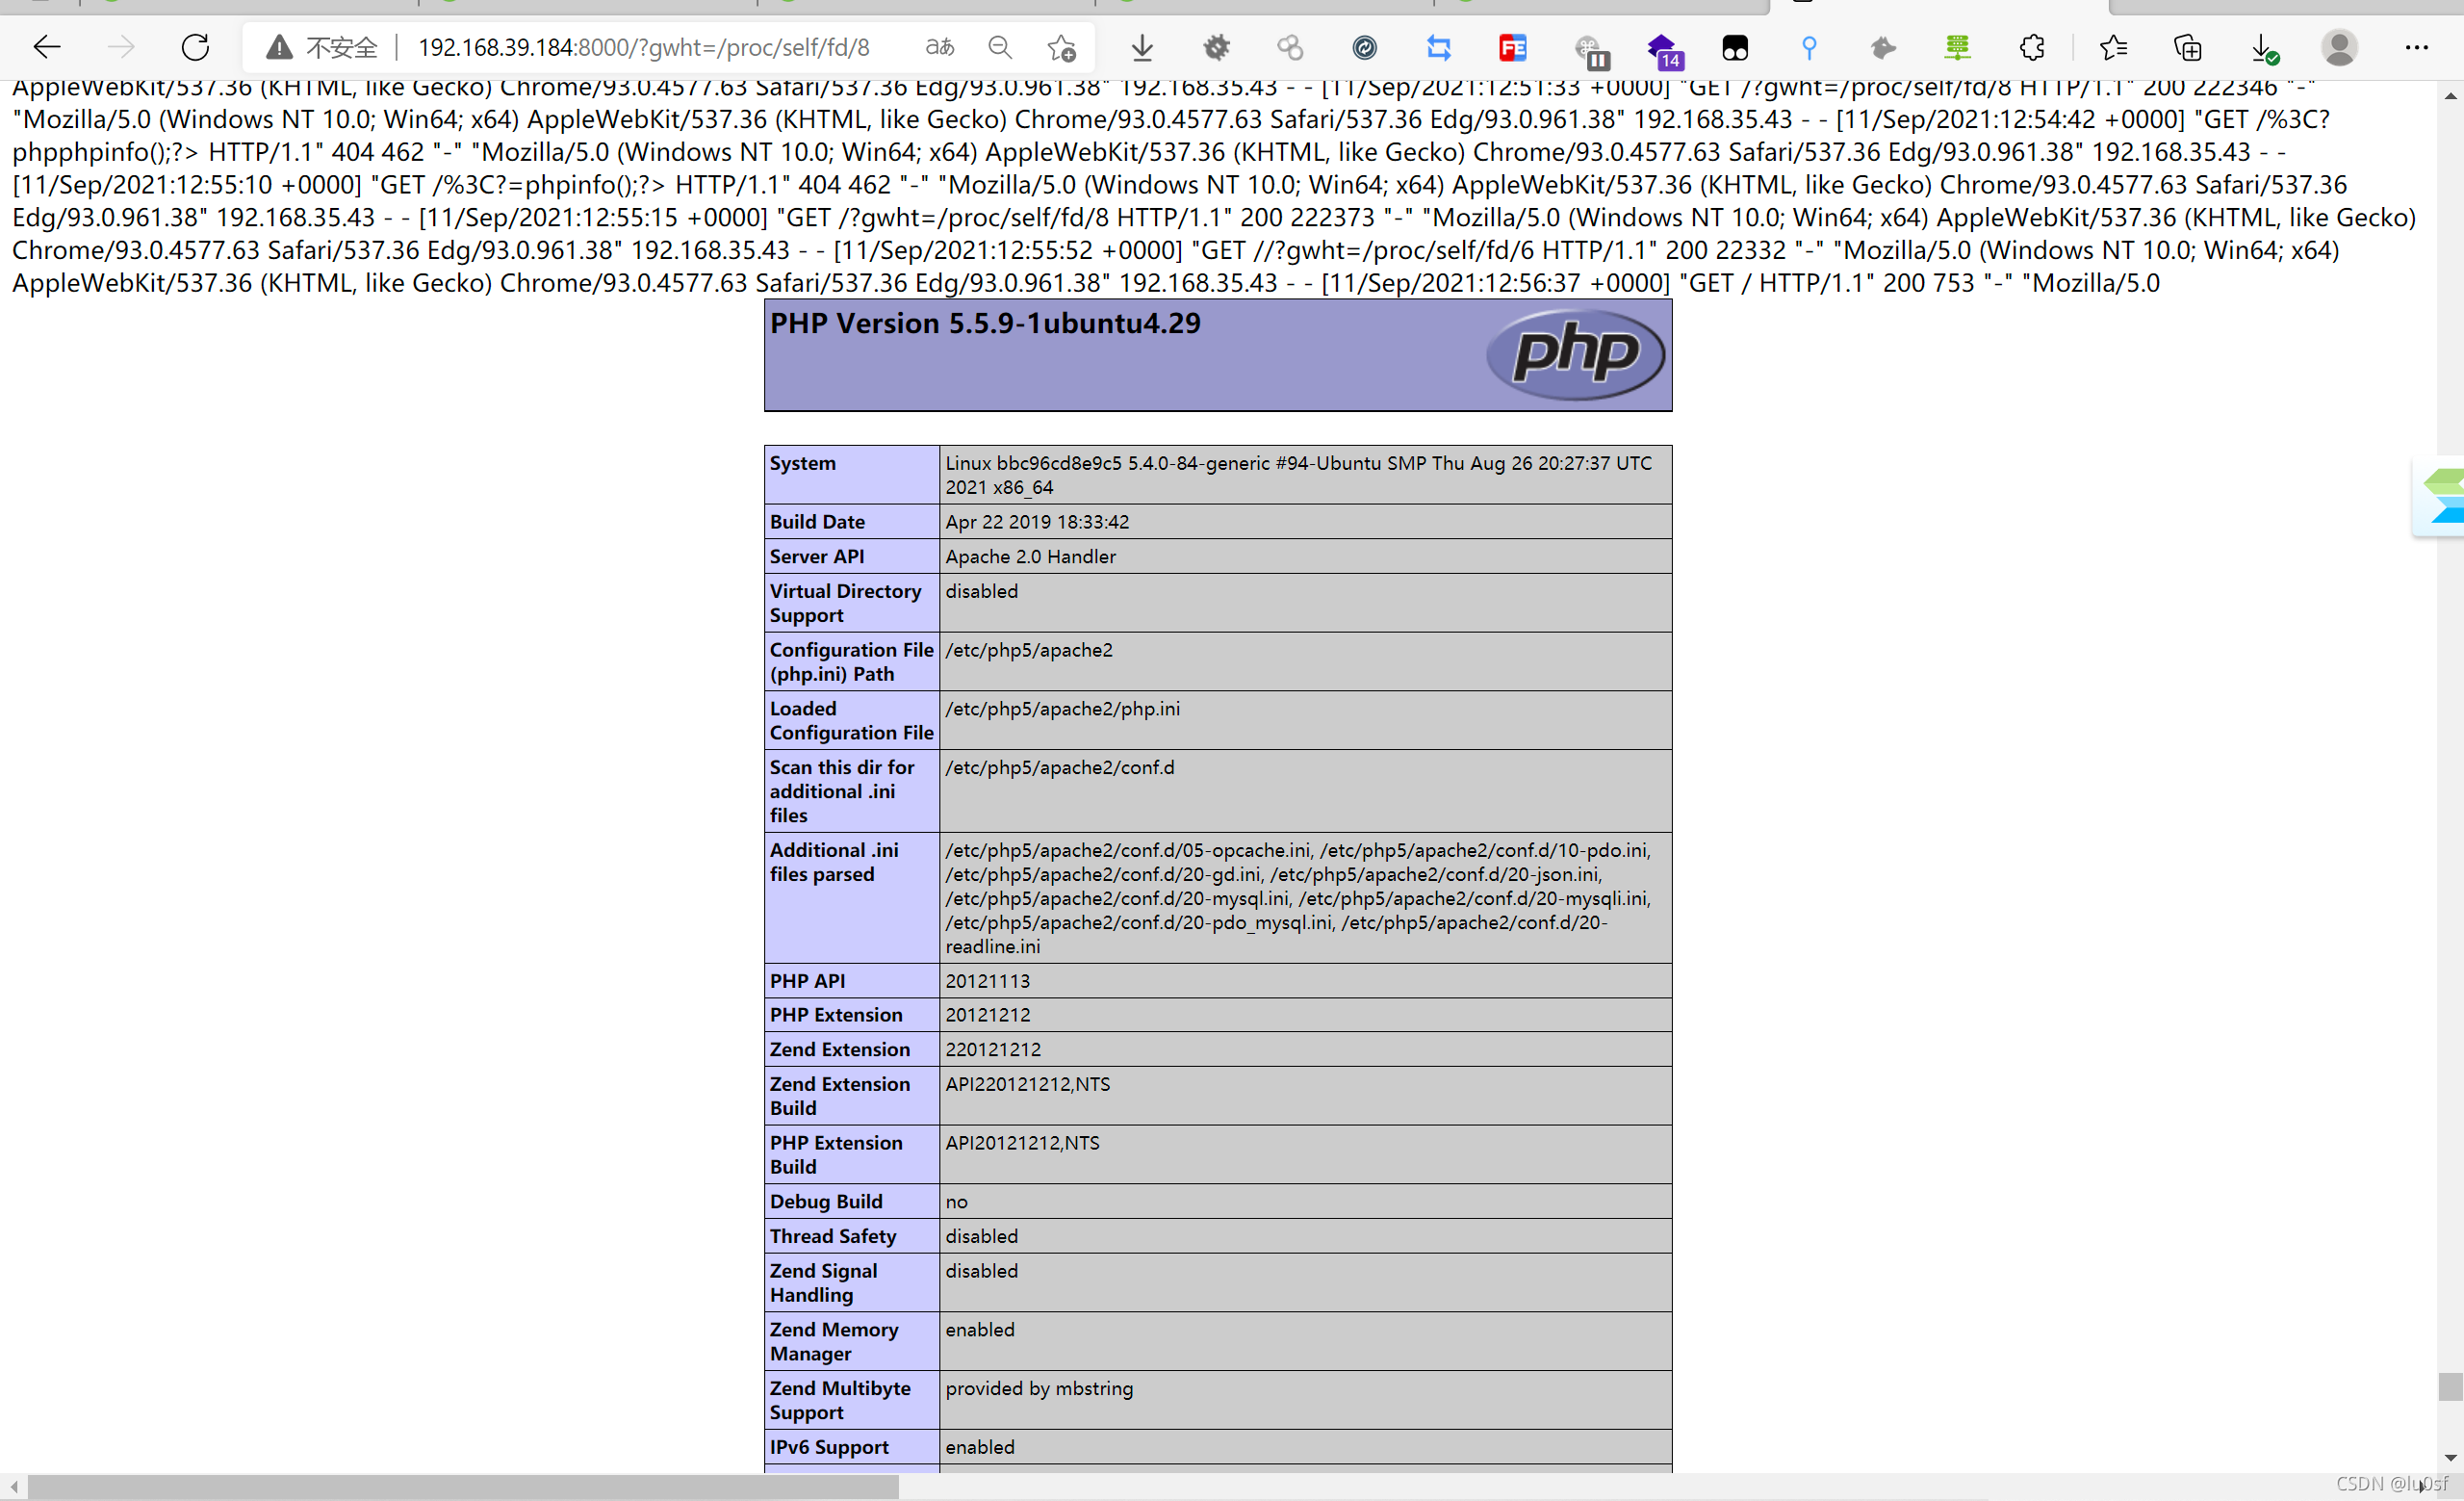Open the user profile avatar
The width and height of the screenshot is (2464, 1501).
click(x=2339, y=47)
